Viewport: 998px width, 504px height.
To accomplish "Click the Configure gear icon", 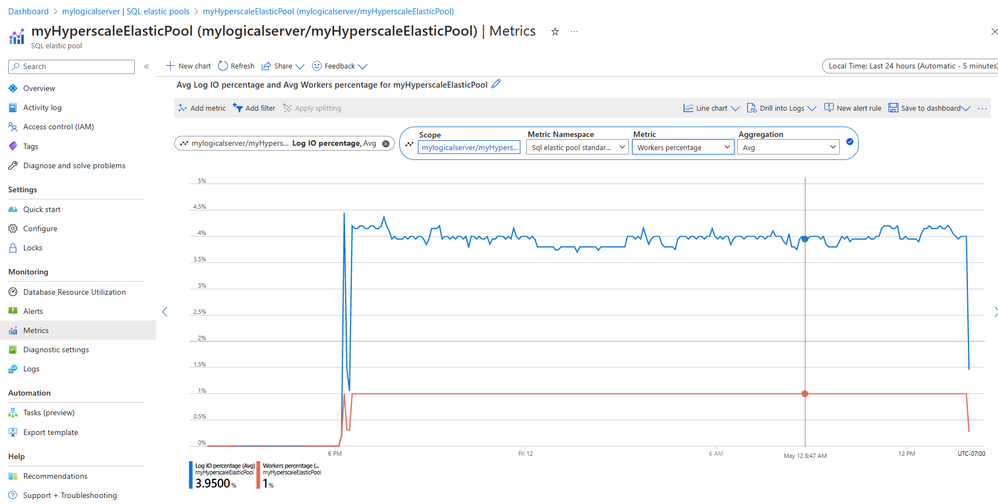I will (x=13, y=228).
